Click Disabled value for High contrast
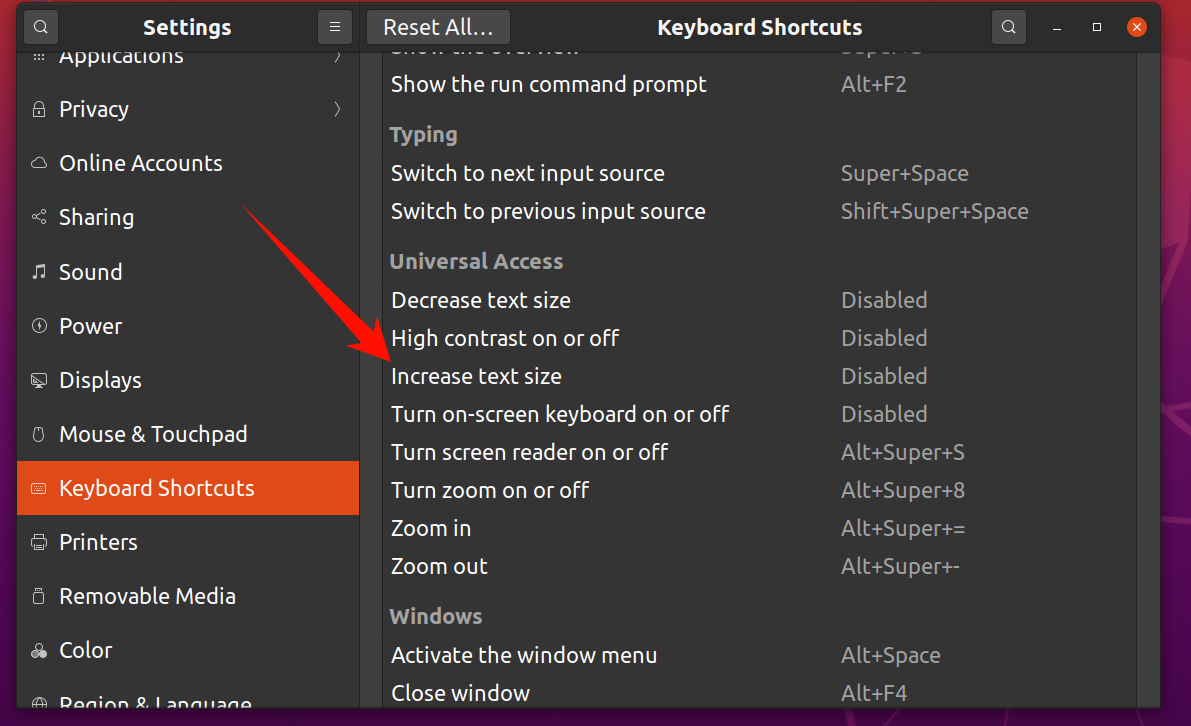Image resolution: width=1191 pixels, height=726 pixels. pyautogui.click(x=884, y=338)
